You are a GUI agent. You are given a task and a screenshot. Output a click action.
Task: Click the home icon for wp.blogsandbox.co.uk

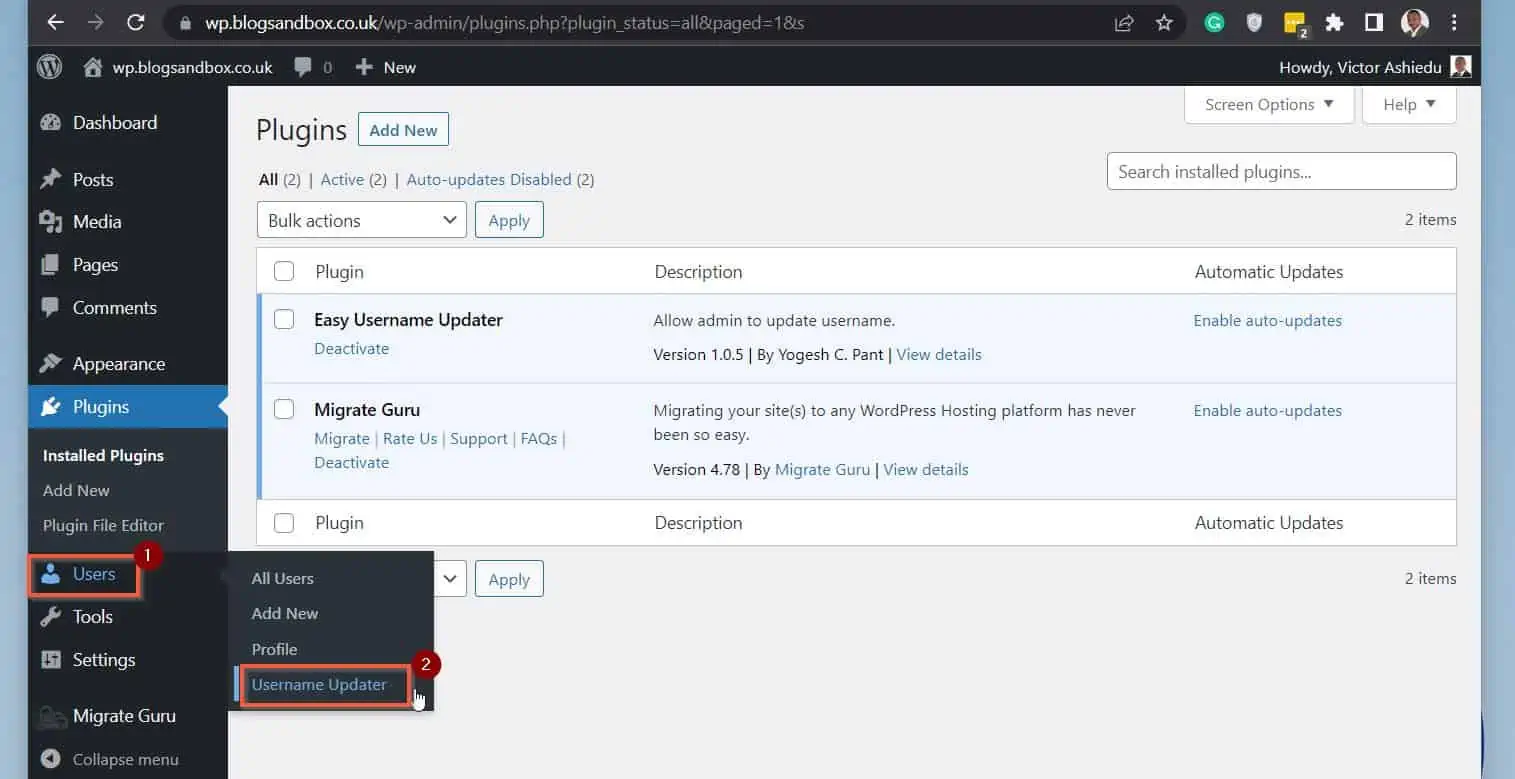point(93,67)
